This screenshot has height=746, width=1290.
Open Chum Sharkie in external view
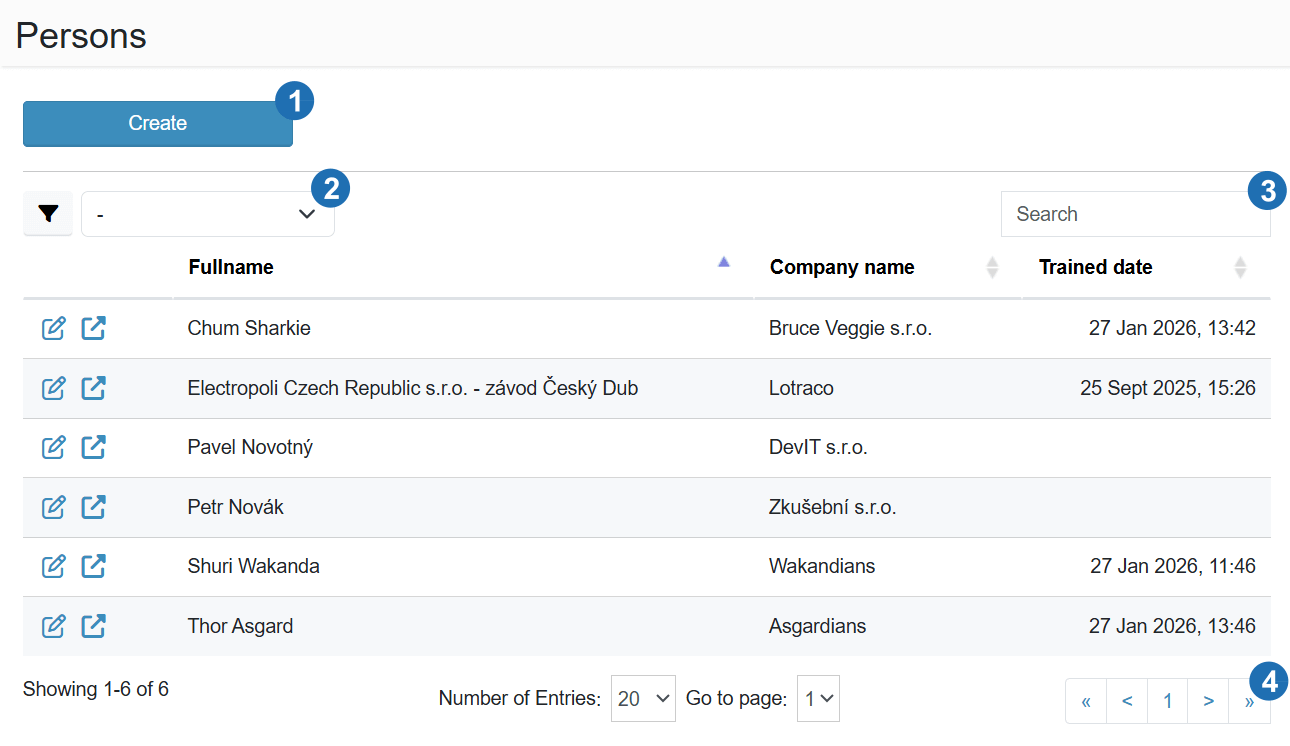point(93,328)
